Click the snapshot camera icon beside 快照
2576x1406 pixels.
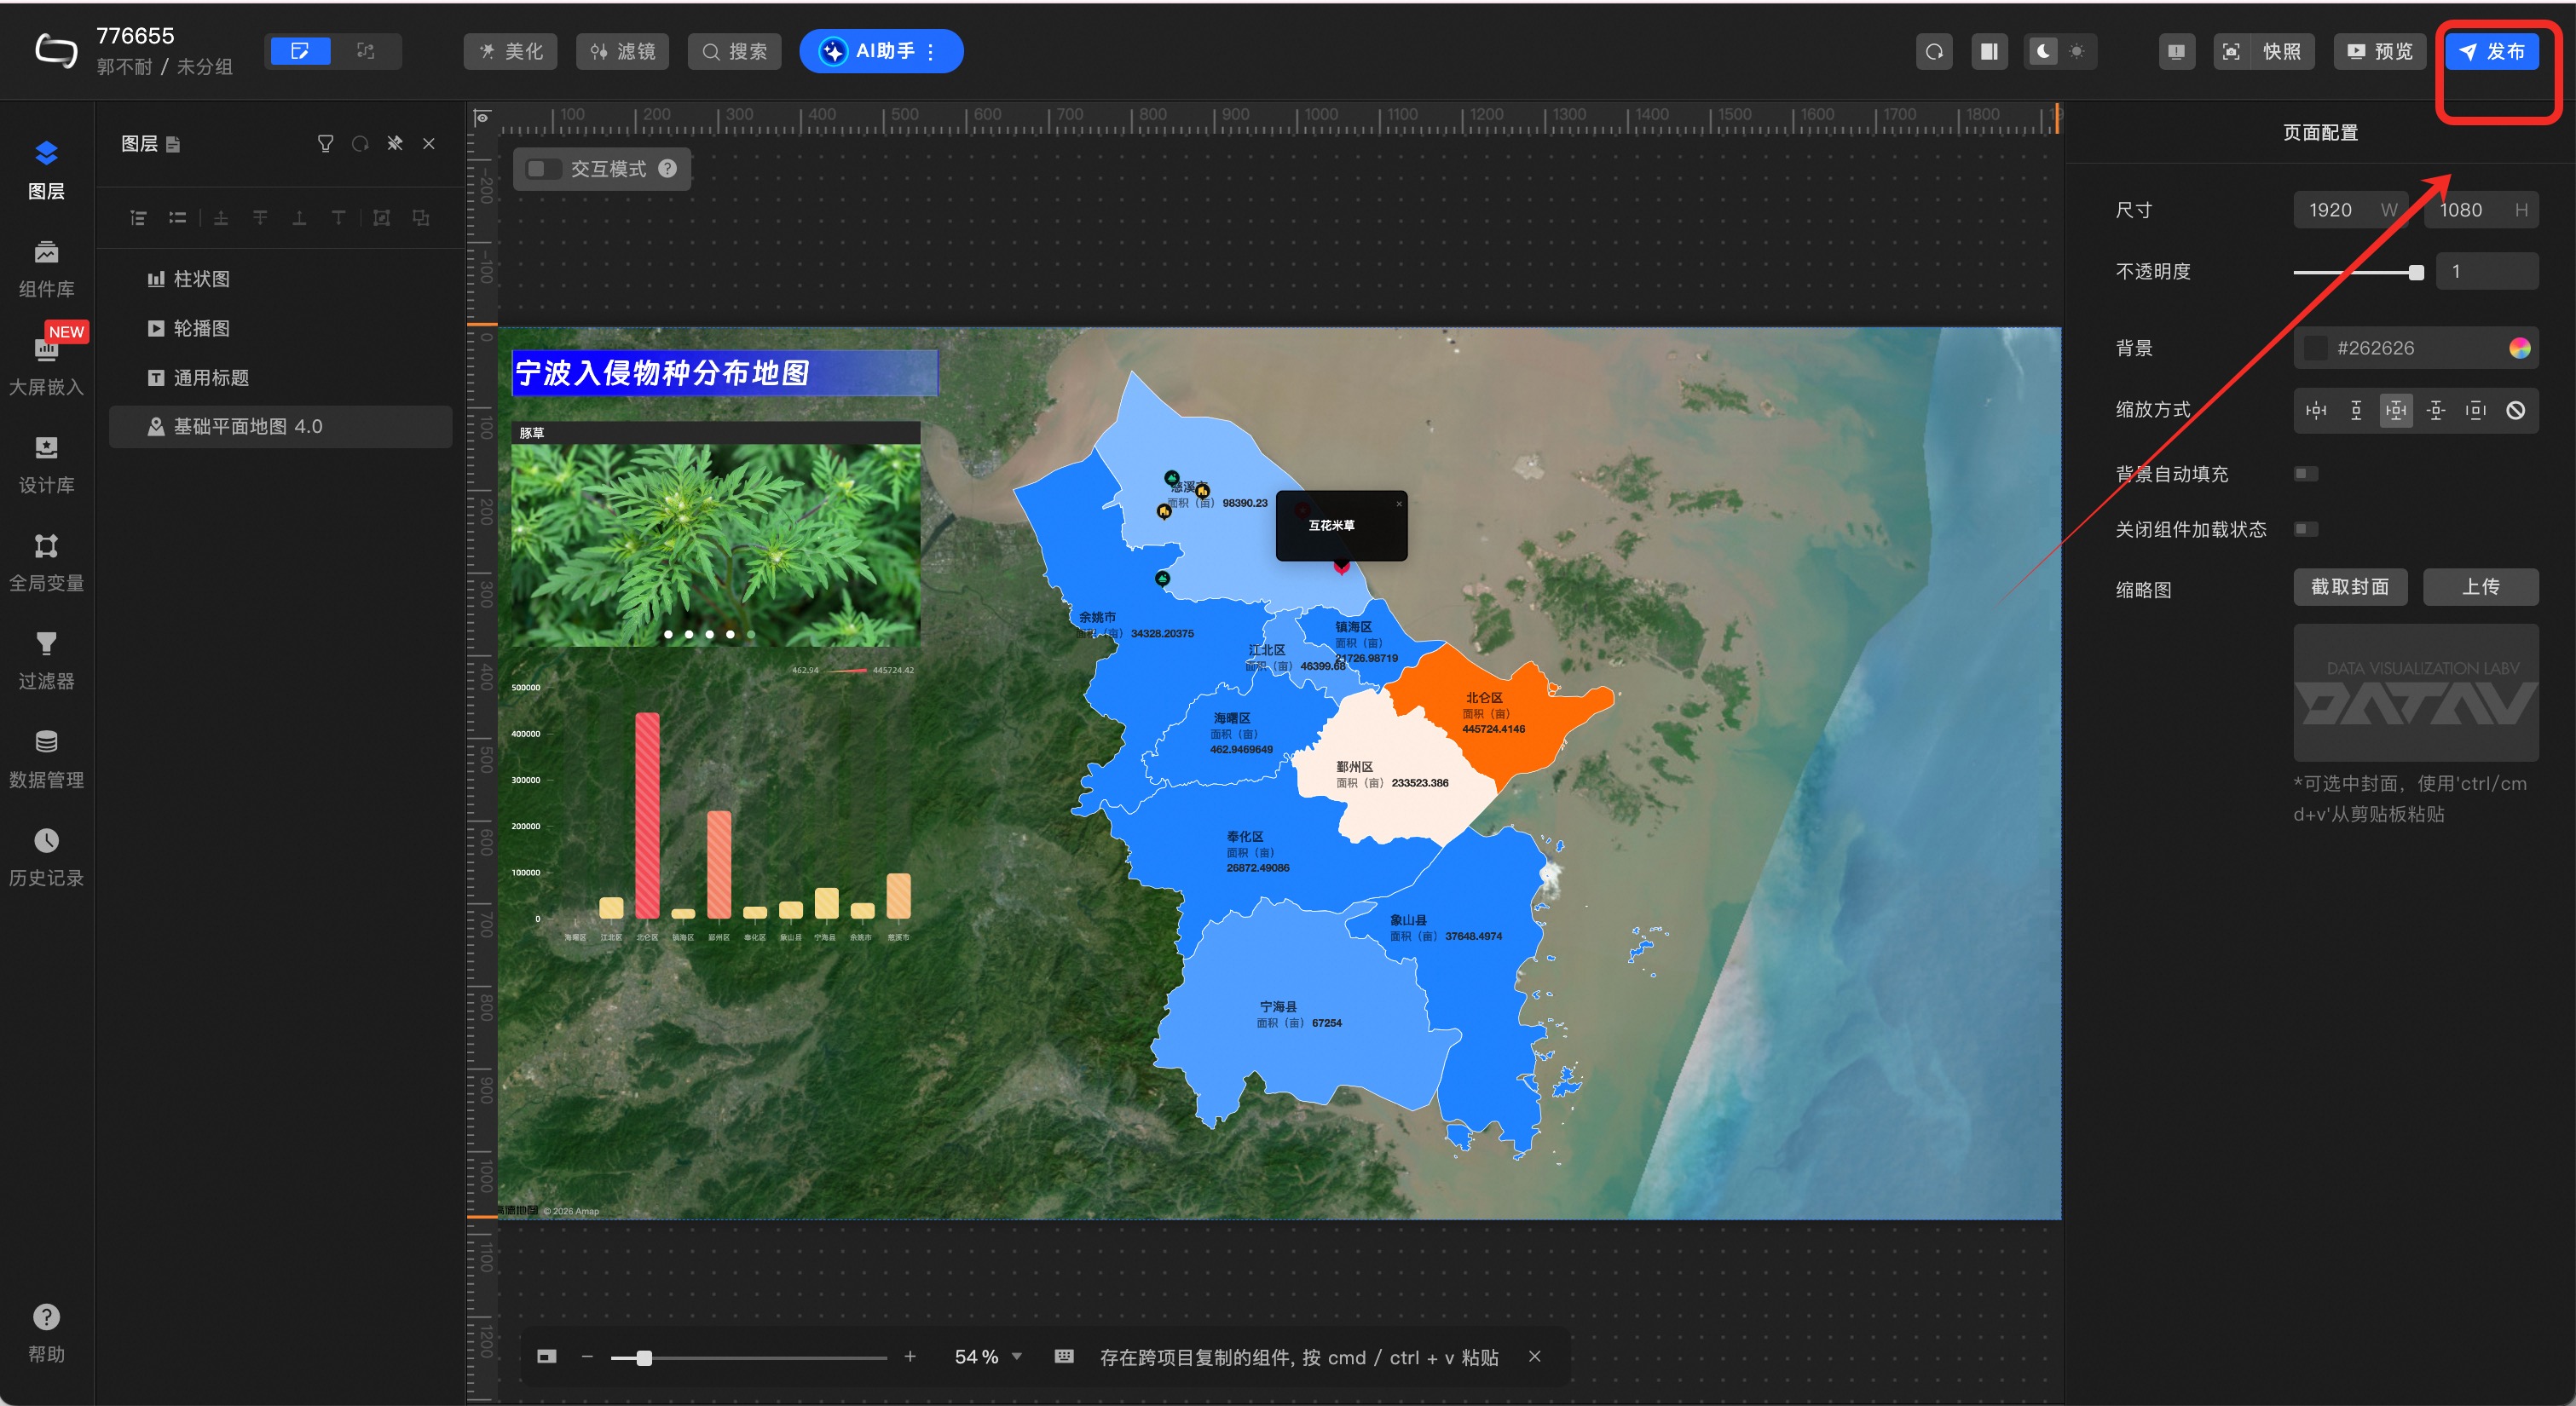click(2231, 52)
